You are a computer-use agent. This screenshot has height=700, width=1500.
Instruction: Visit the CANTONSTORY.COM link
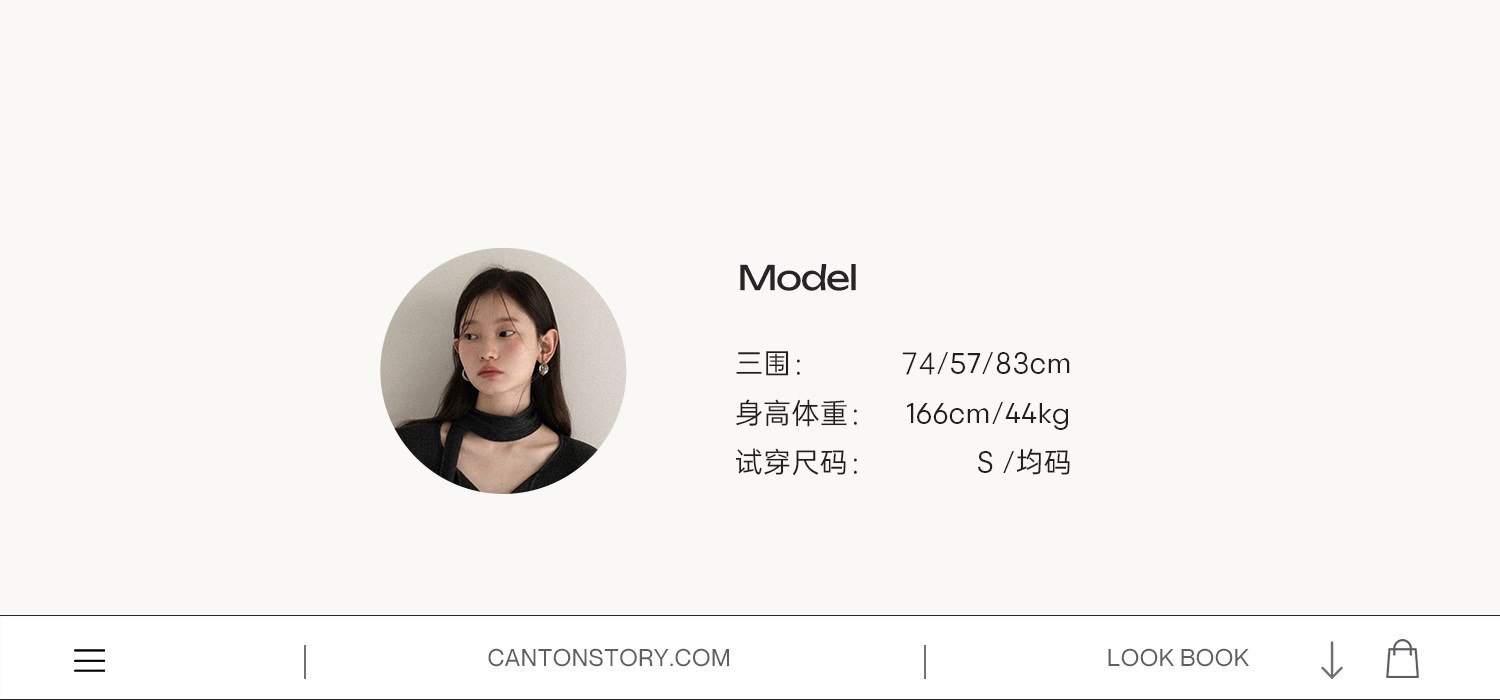pos(609,658)
